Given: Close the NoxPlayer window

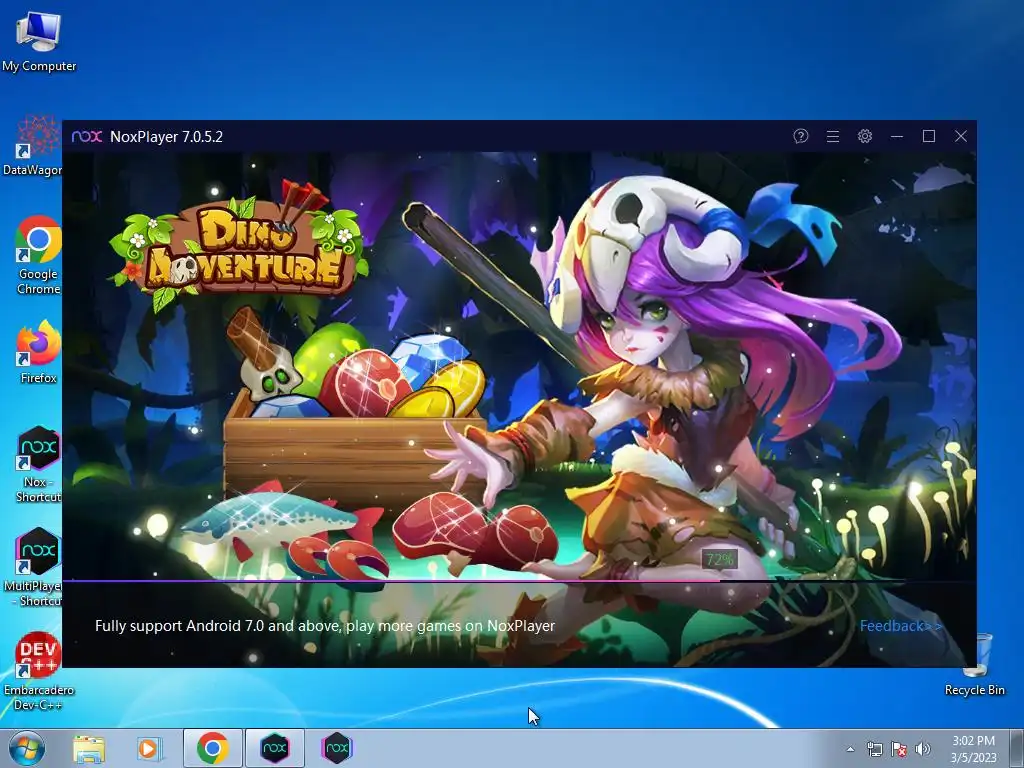Looking at the screenshot, I should coord(961,136).
